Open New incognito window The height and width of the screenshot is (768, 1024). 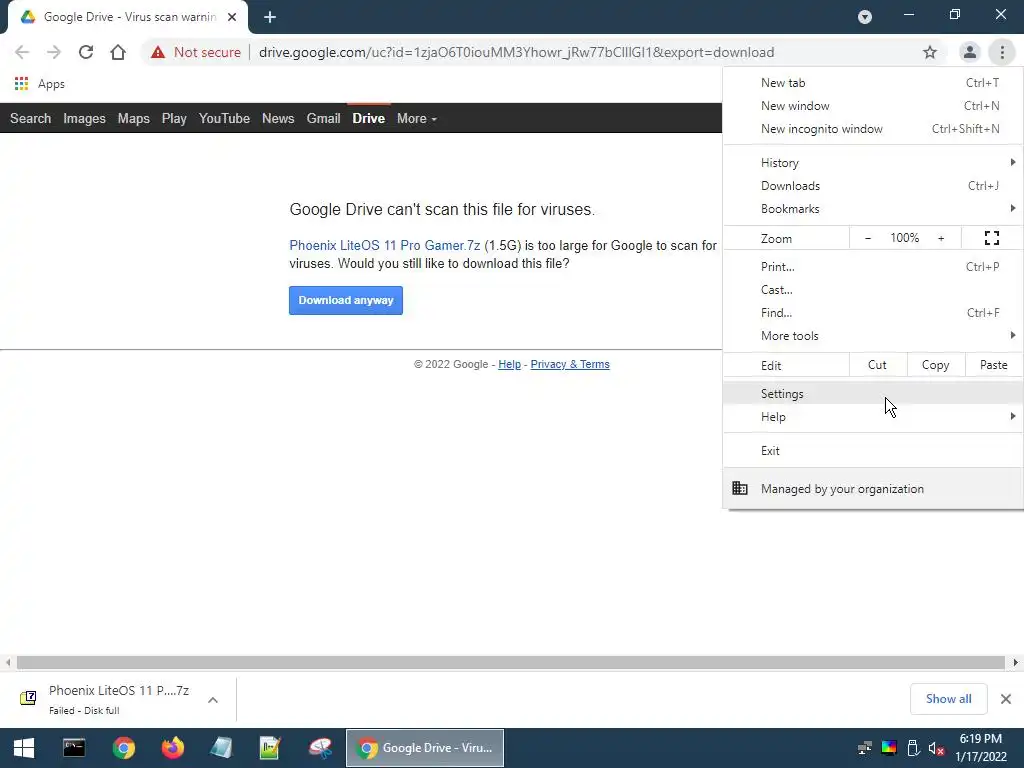[x=873, y=129]
